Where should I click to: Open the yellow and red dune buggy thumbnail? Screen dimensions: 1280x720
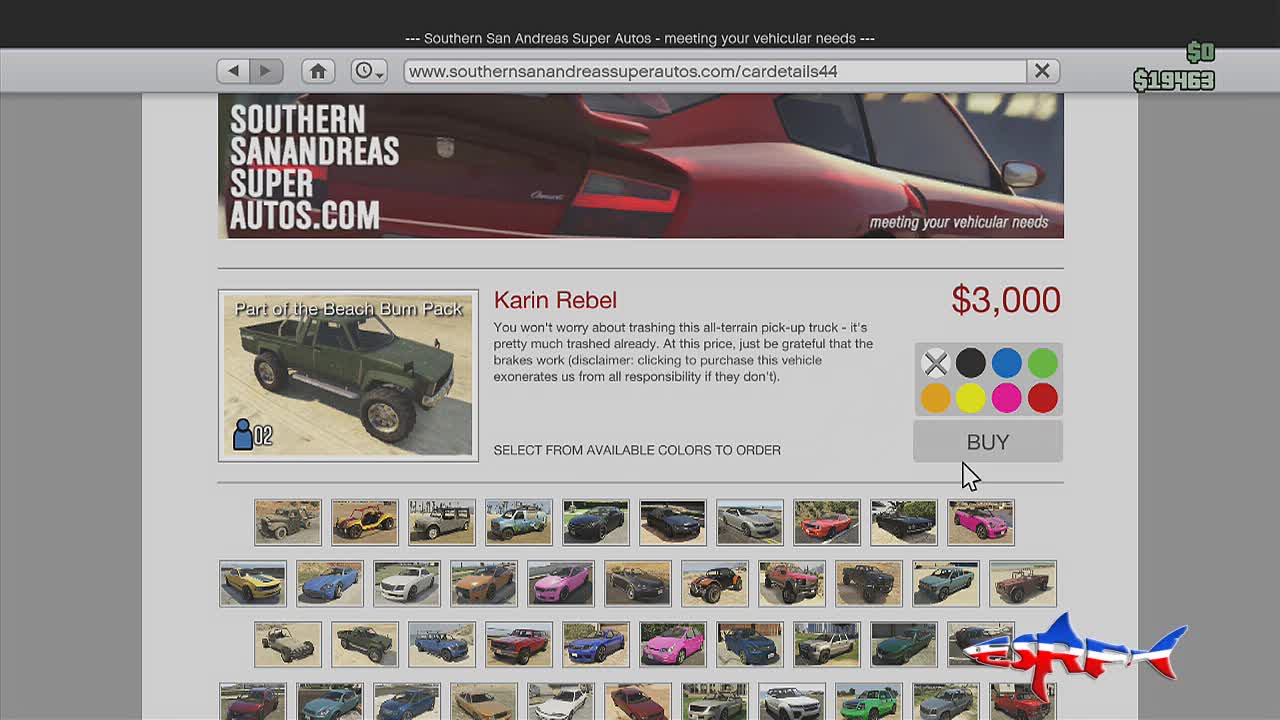[365, 522]
